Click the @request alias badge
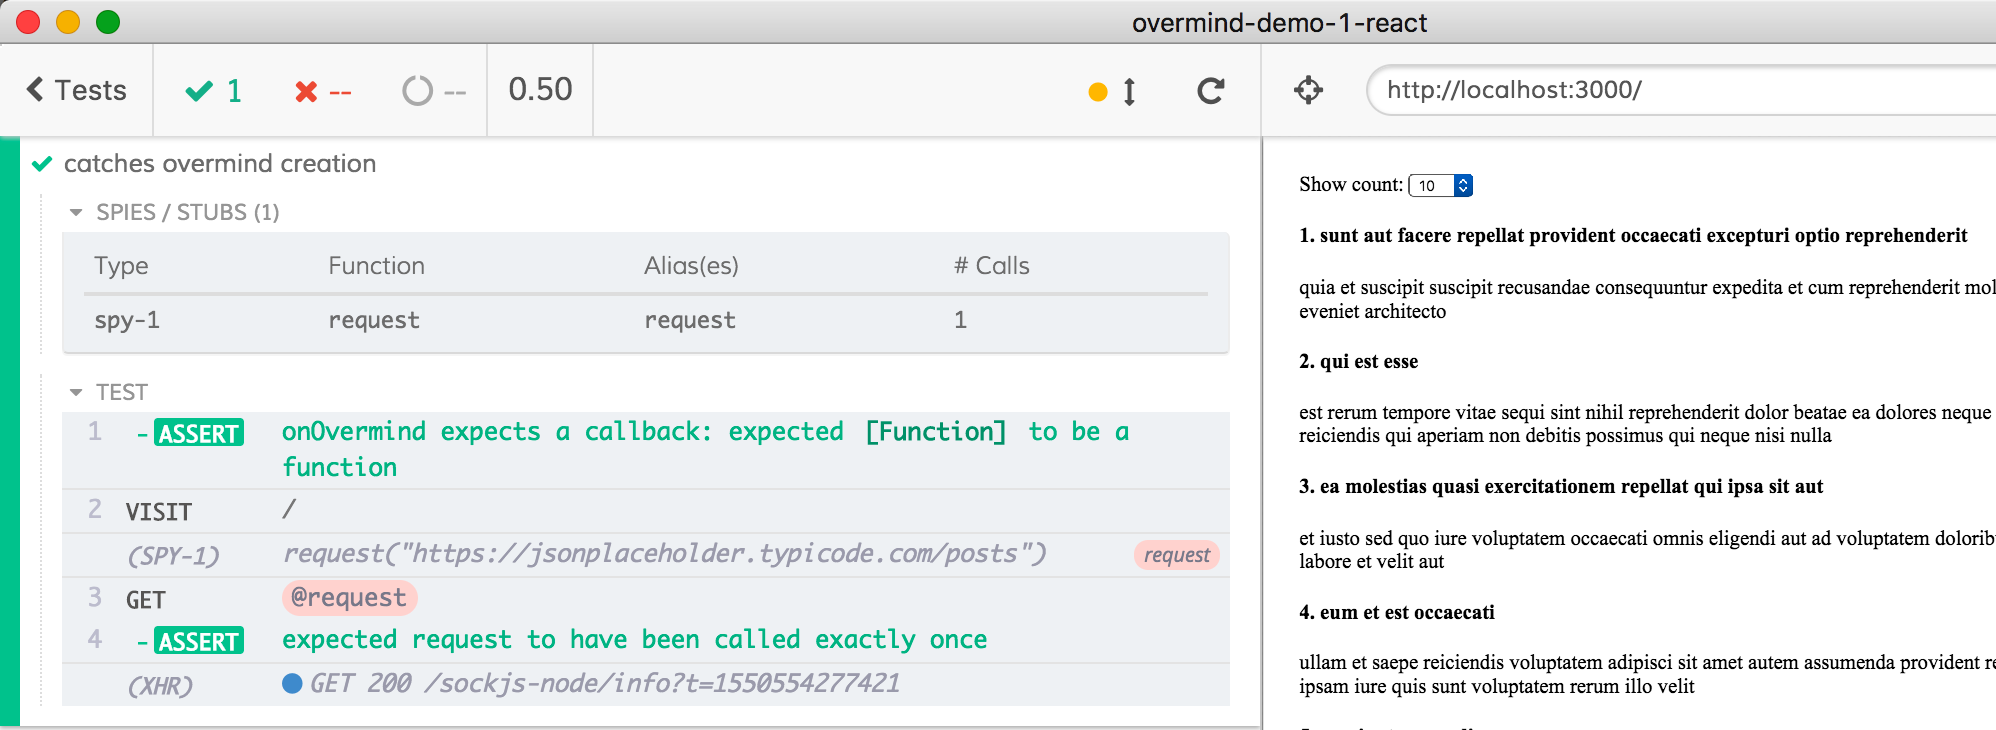The width and height of the screenshot is (1996, 730). tap(349, 598)
